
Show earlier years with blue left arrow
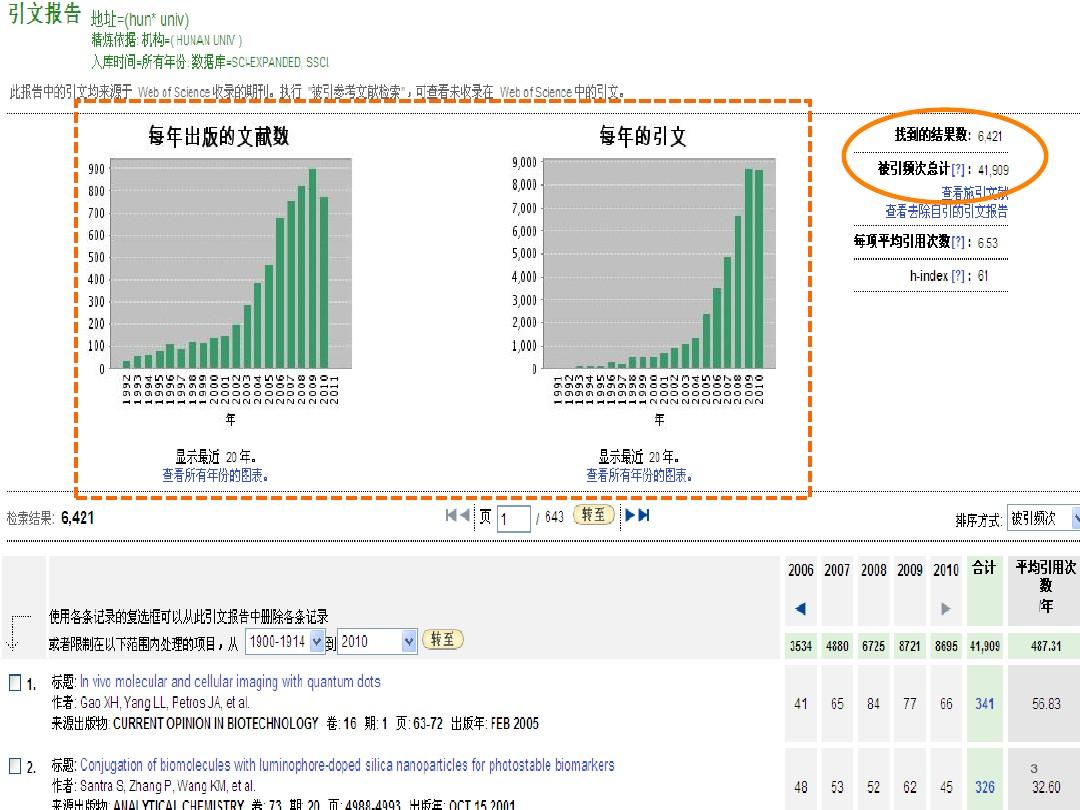coord(800,608)
